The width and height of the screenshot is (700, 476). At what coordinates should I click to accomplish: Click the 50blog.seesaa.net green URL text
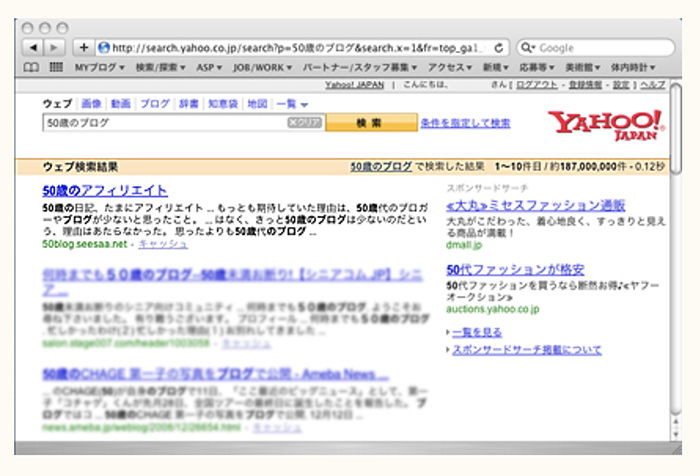click(x=85, y=244)
